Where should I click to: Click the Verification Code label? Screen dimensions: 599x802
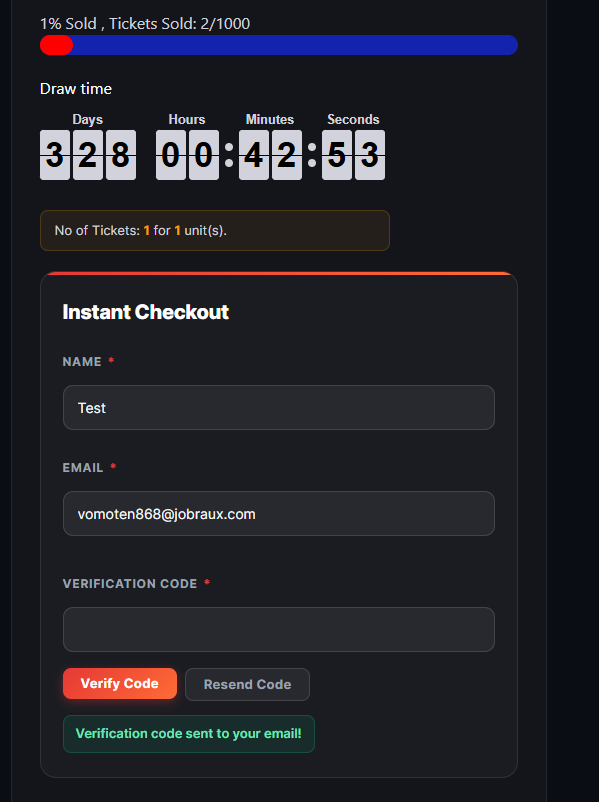point(130,584)
